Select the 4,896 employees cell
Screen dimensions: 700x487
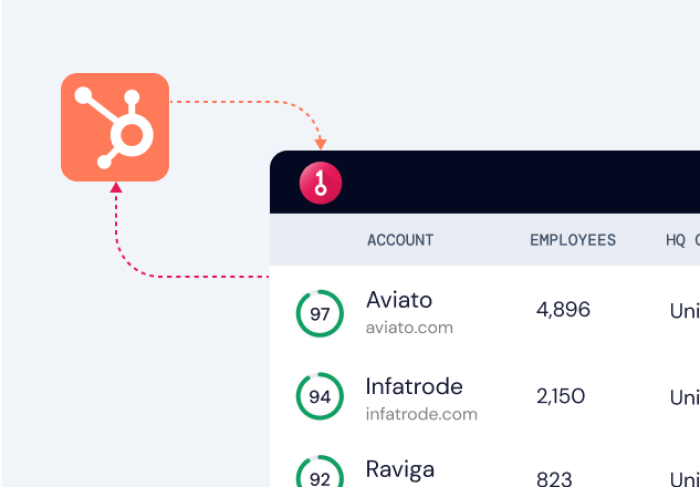coord(563,310)
